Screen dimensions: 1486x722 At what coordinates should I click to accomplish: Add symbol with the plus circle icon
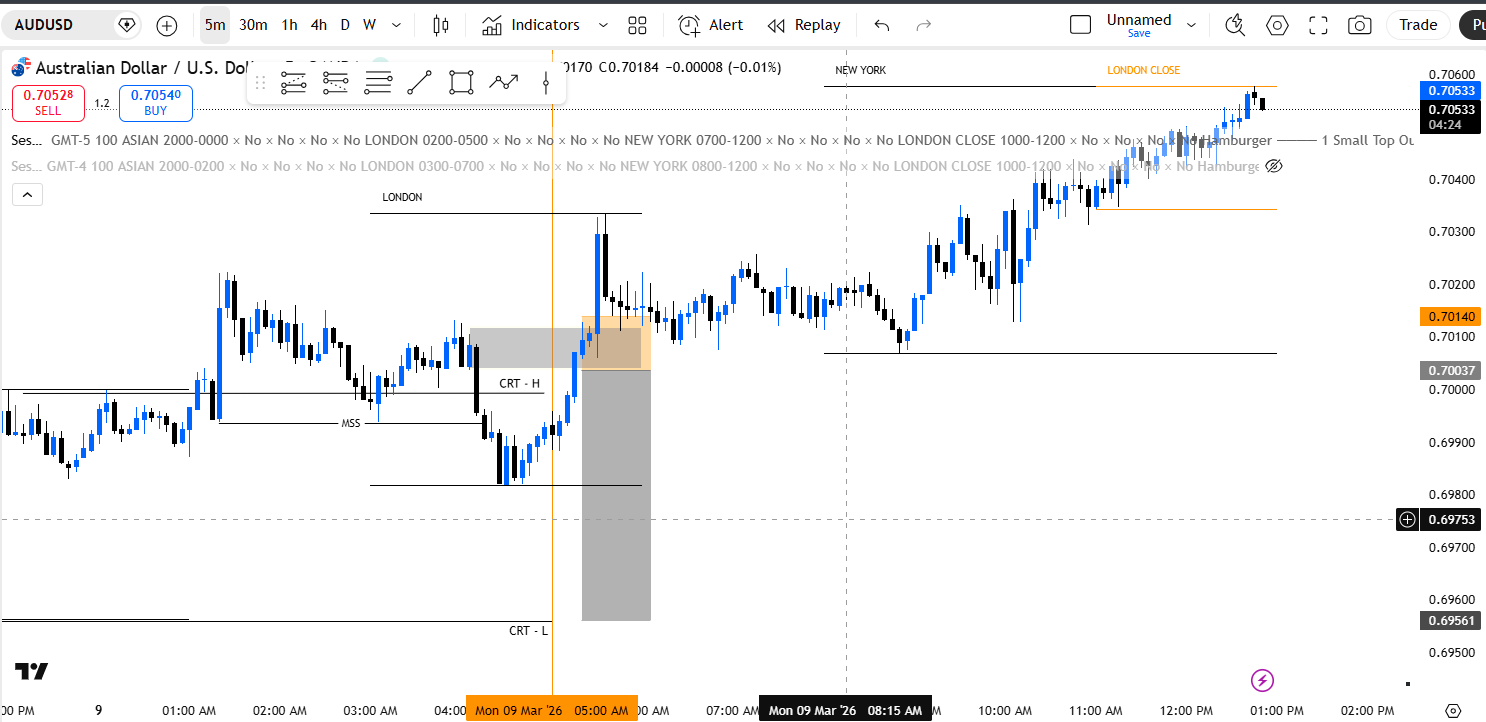pyautogui.click(x=167, y=25)
